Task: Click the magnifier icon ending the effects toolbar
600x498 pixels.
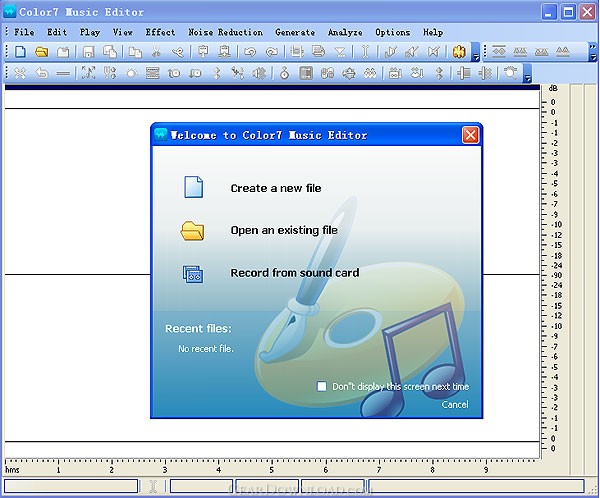Action: [510, 72]
